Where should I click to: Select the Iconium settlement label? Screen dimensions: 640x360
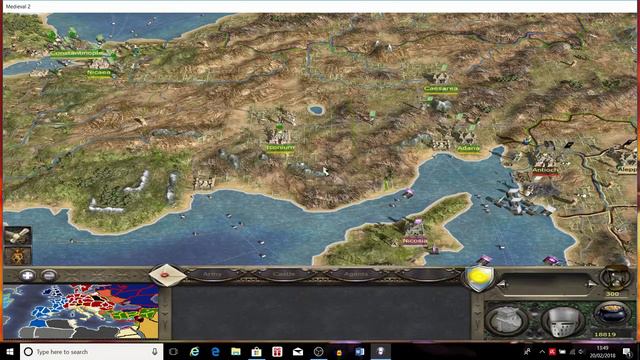pos(280,147)
